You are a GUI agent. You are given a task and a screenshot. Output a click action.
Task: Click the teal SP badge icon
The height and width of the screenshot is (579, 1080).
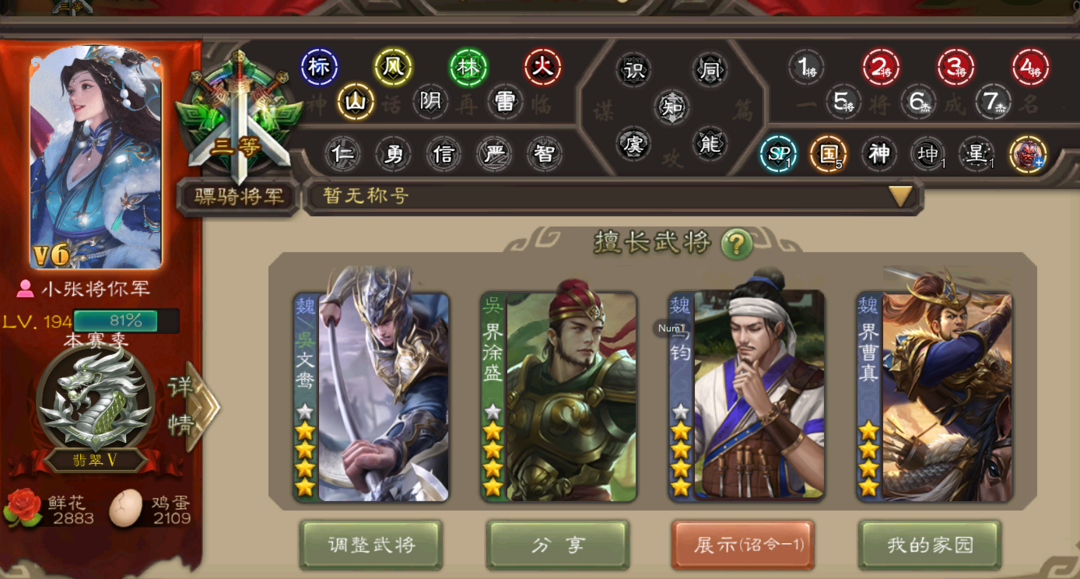click(x=778, y=154)
